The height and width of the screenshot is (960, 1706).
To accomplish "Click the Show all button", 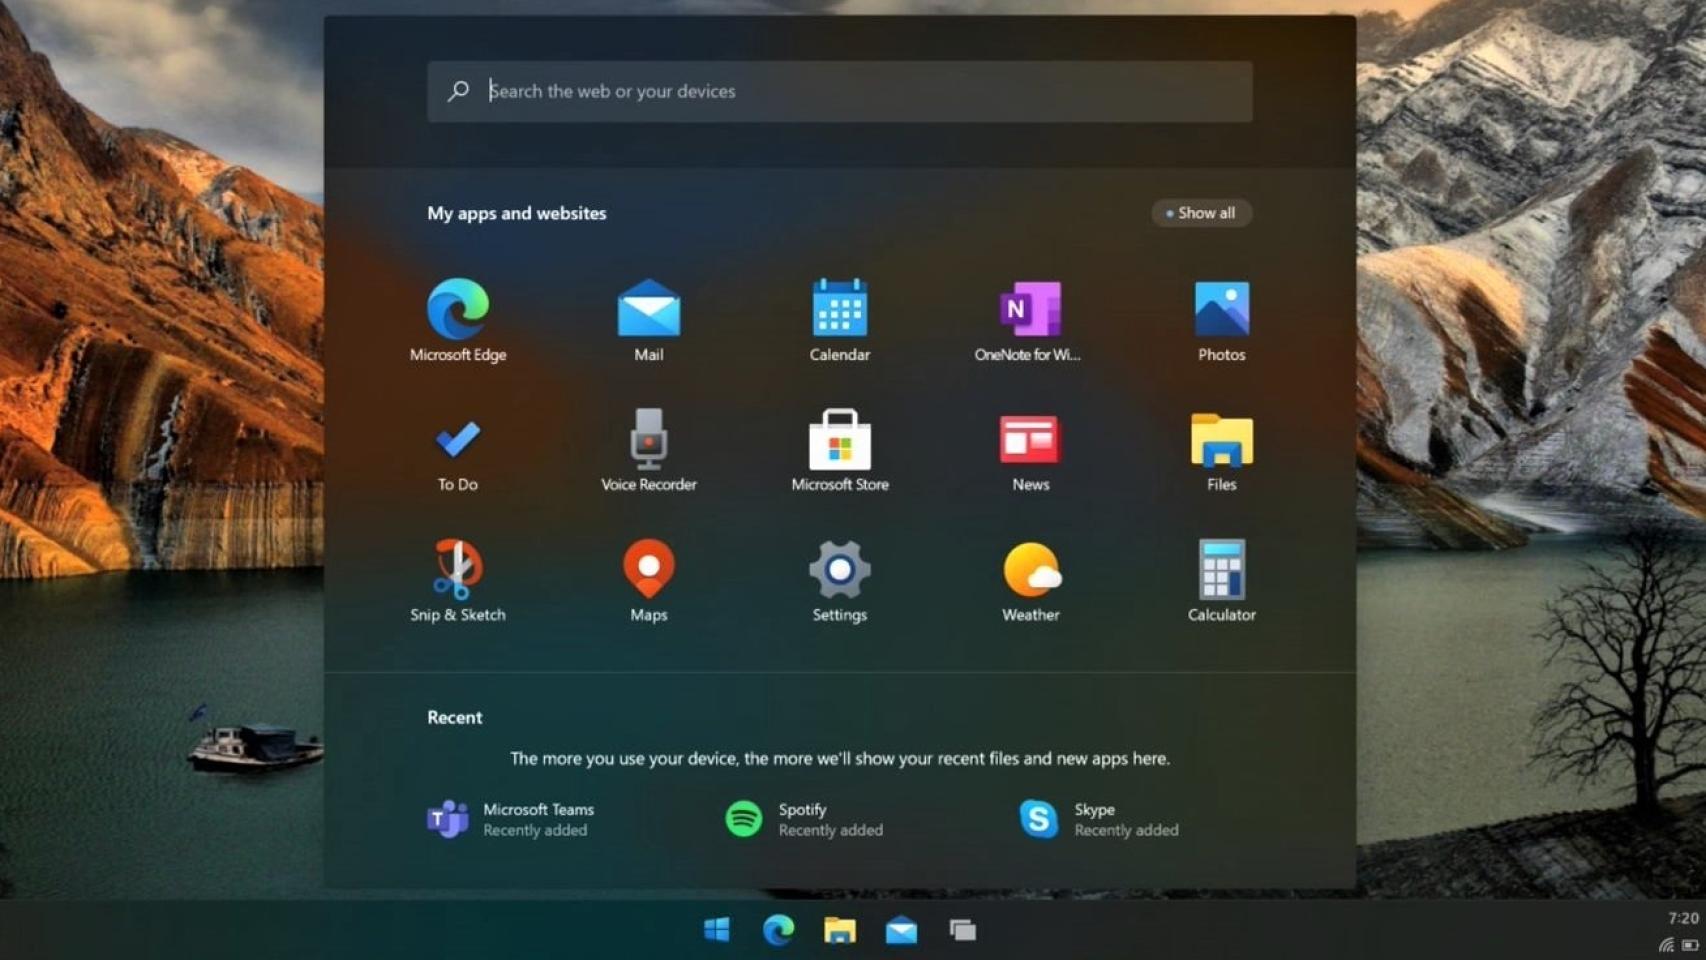I will 1201,213.
